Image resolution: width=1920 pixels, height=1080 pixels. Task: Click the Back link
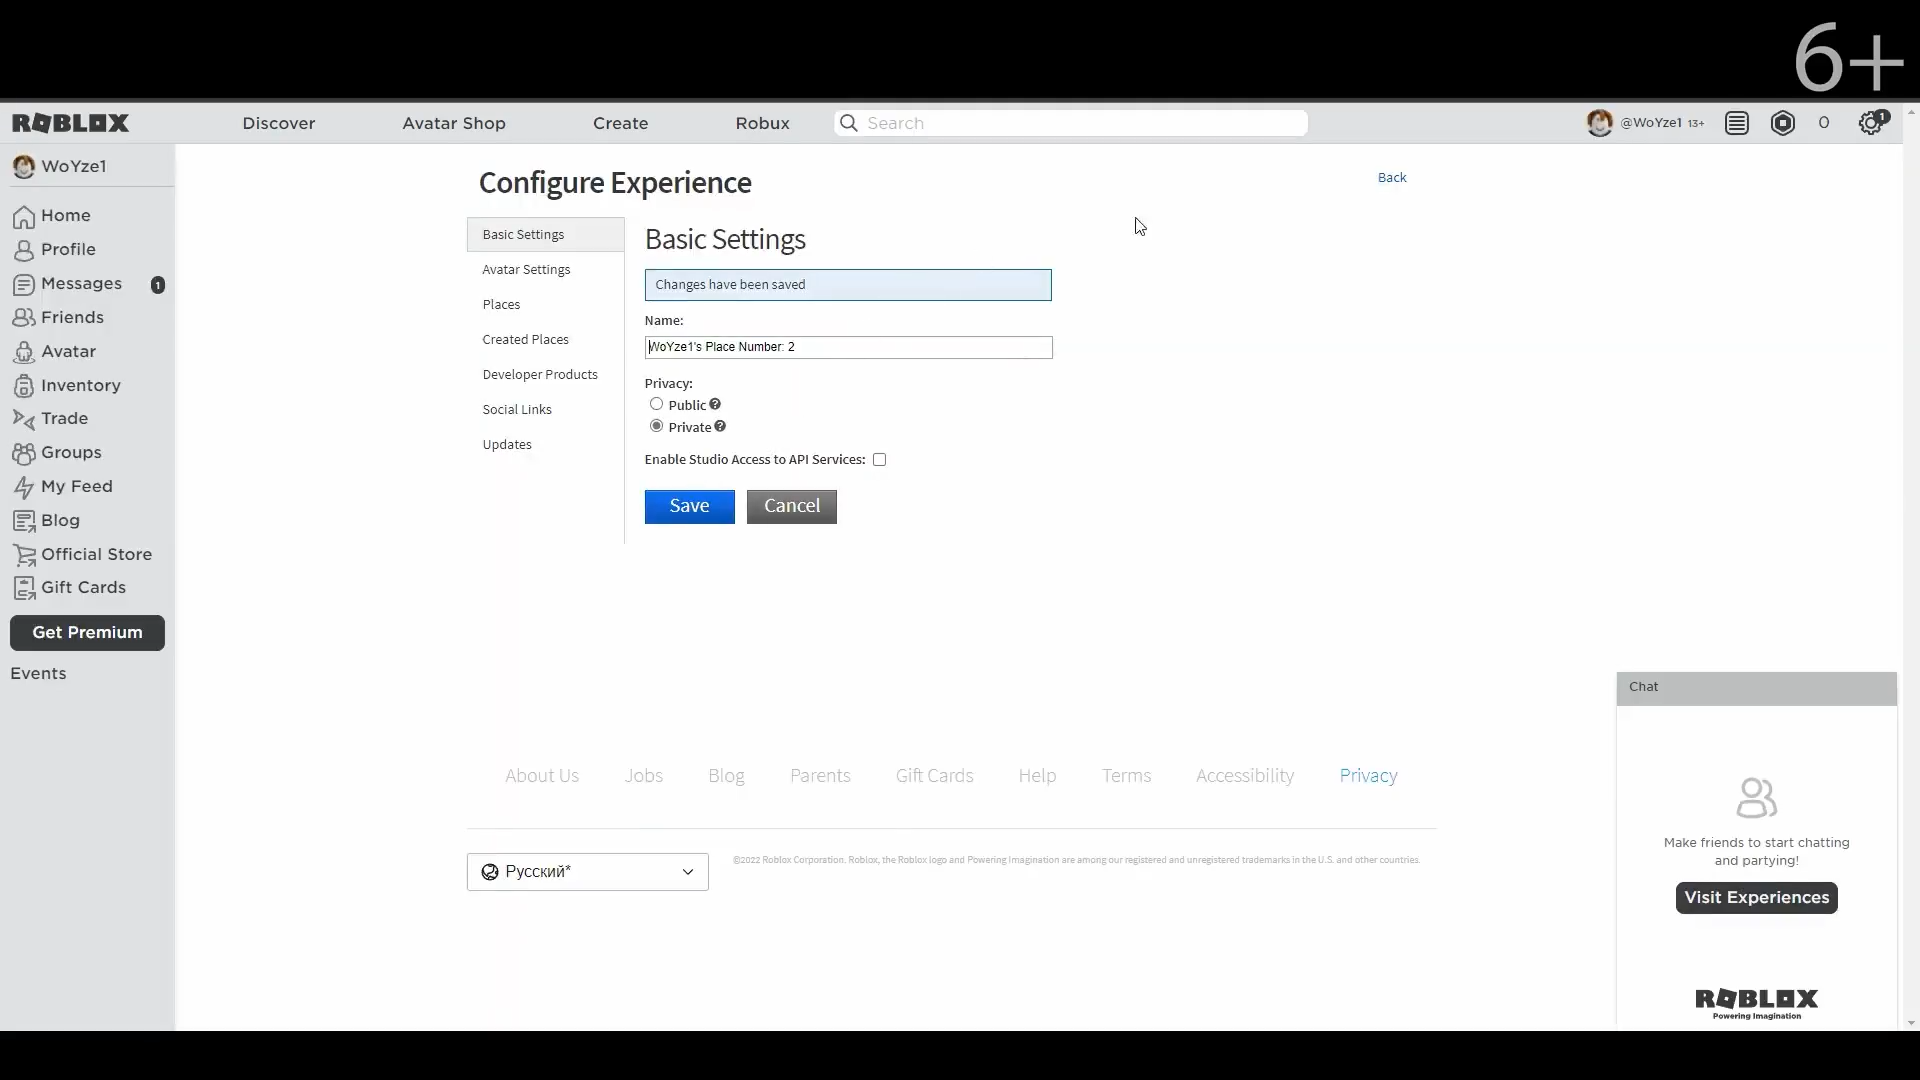(1392, 178)
